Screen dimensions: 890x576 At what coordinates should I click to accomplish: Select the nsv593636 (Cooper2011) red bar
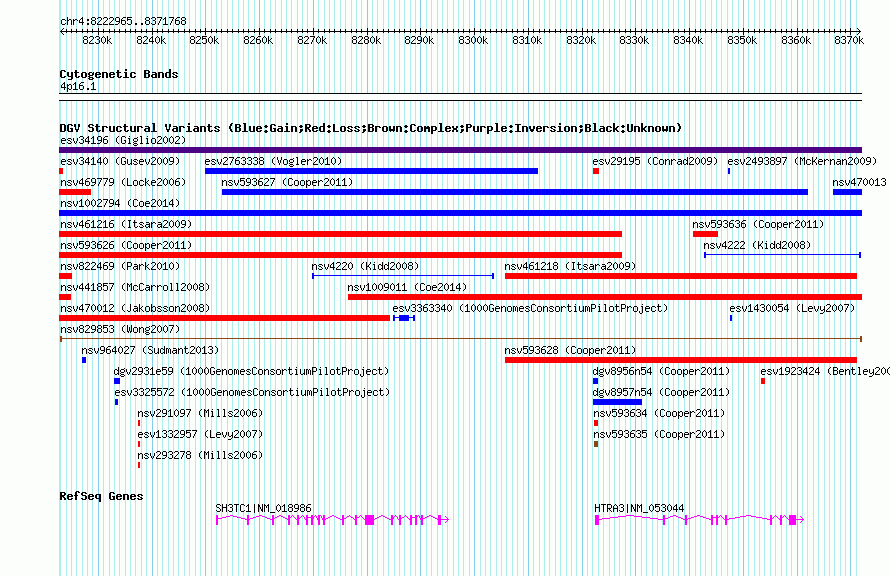click(x=706, y=234)
